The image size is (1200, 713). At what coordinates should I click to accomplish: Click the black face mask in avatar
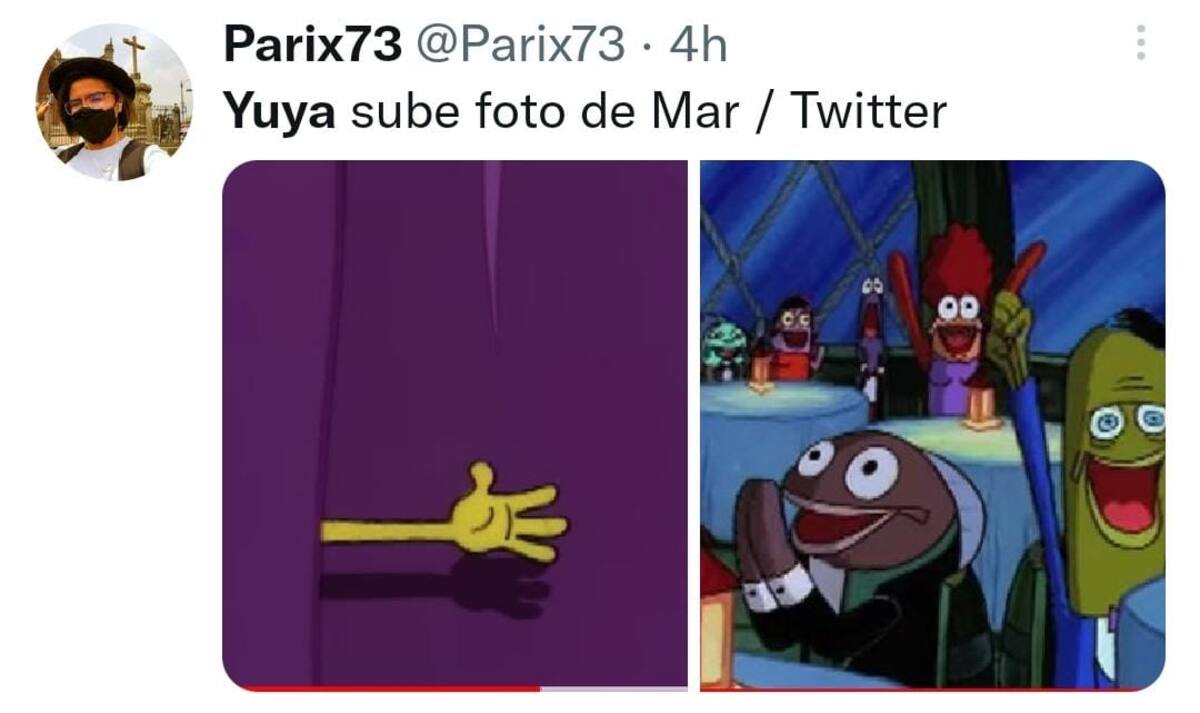coord(94,125)
